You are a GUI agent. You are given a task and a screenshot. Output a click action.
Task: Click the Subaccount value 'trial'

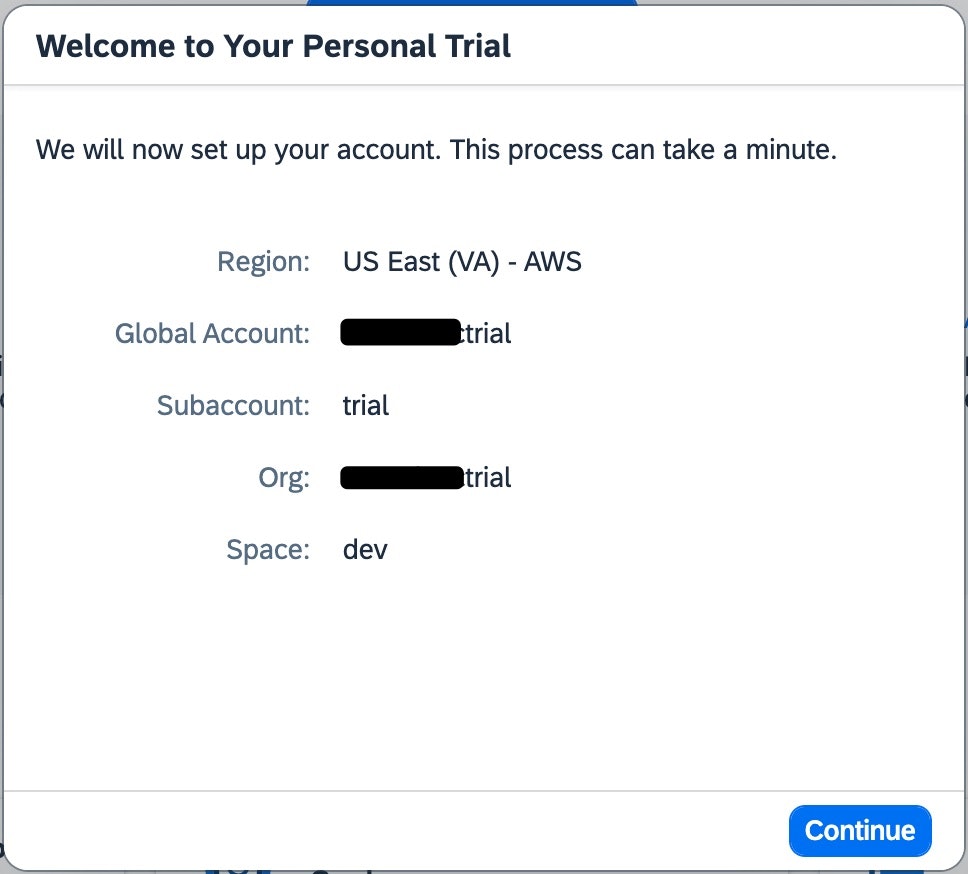[x=365, y=405]
